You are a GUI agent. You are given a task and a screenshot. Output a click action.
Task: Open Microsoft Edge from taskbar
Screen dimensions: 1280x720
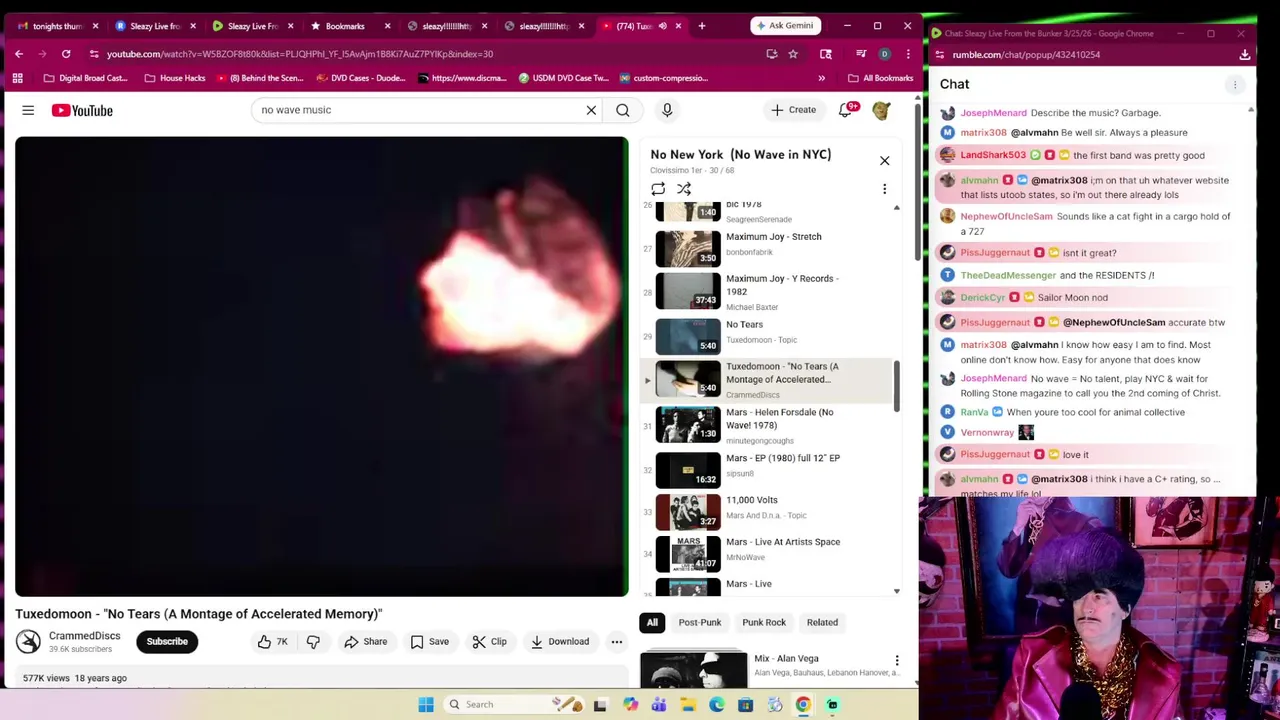717,705
